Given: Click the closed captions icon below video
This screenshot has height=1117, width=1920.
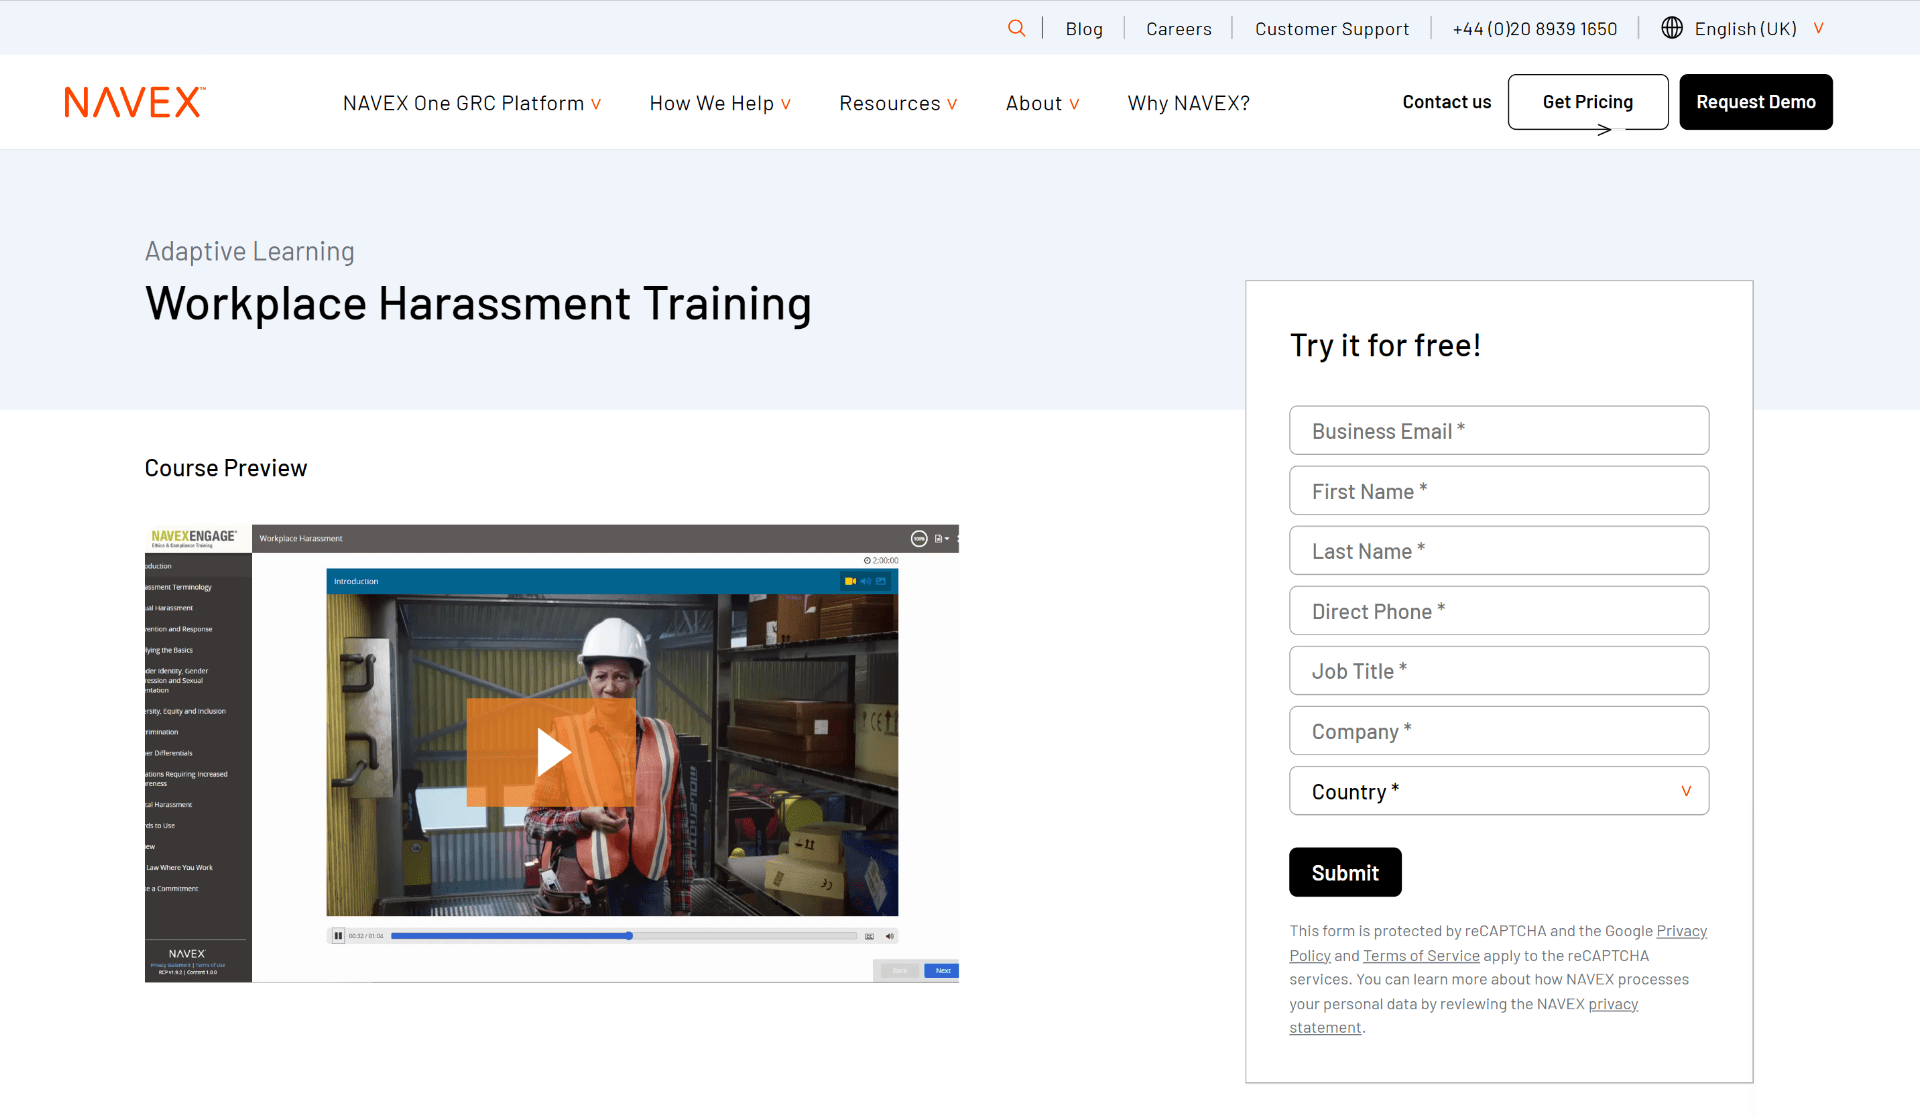Looking at the screenshot, I should pyautogui.click(x=869, y=936).
